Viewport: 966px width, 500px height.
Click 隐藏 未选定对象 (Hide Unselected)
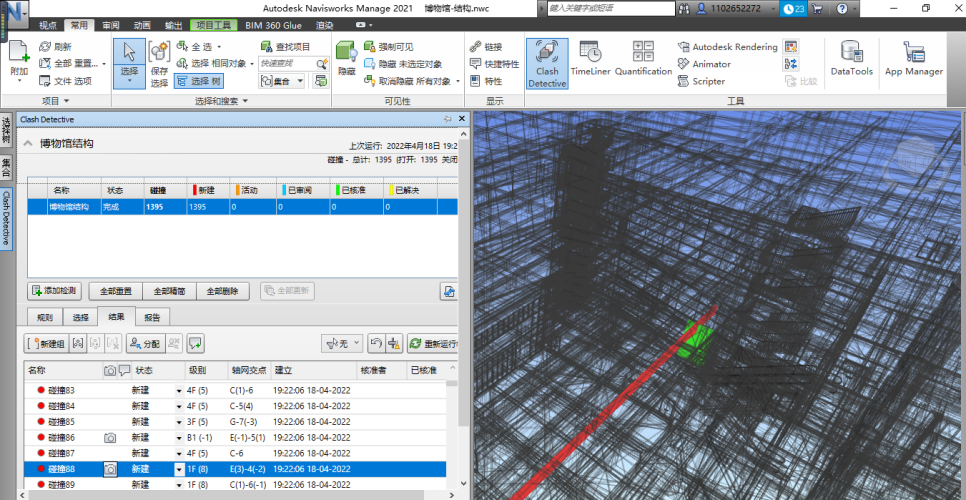tap(402, 64)
